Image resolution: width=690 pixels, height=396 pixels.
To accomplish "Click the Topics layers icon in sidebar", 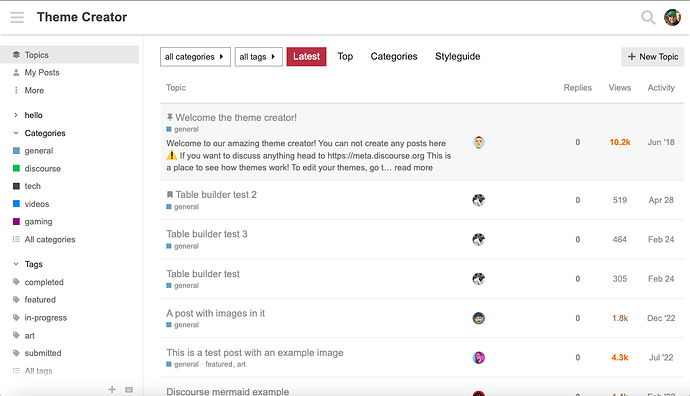I will point(16,55).
